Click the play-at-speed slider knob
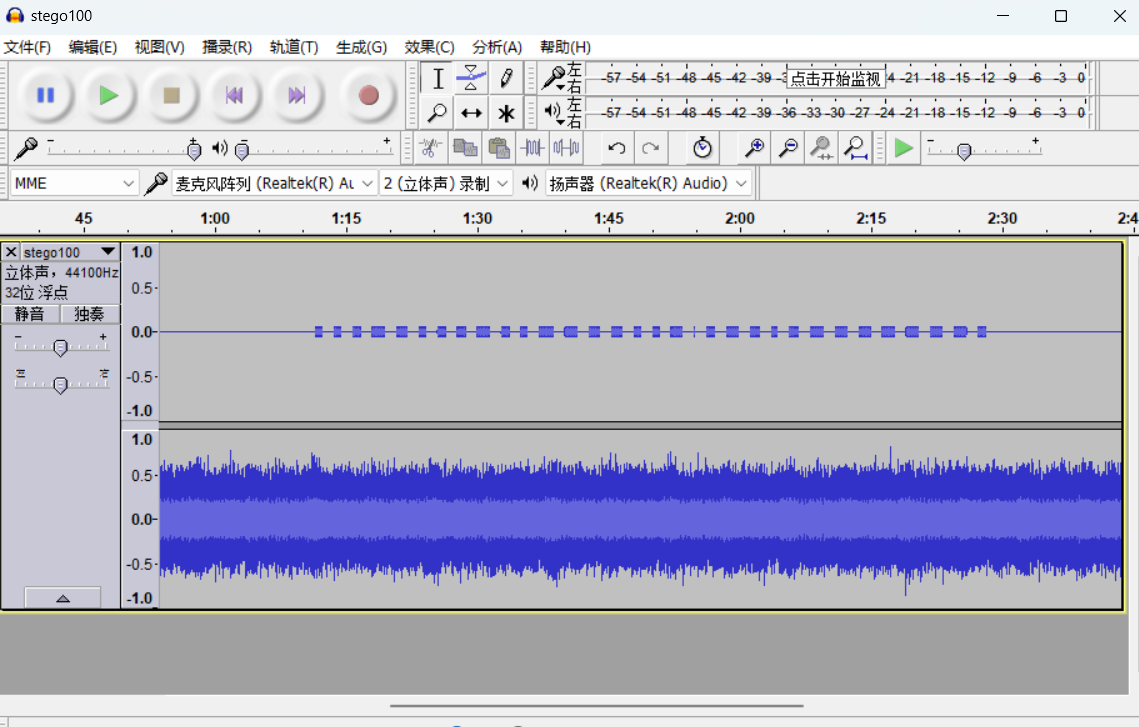The width and height of the screenshot is (1139, 727). tap(964, 152)
